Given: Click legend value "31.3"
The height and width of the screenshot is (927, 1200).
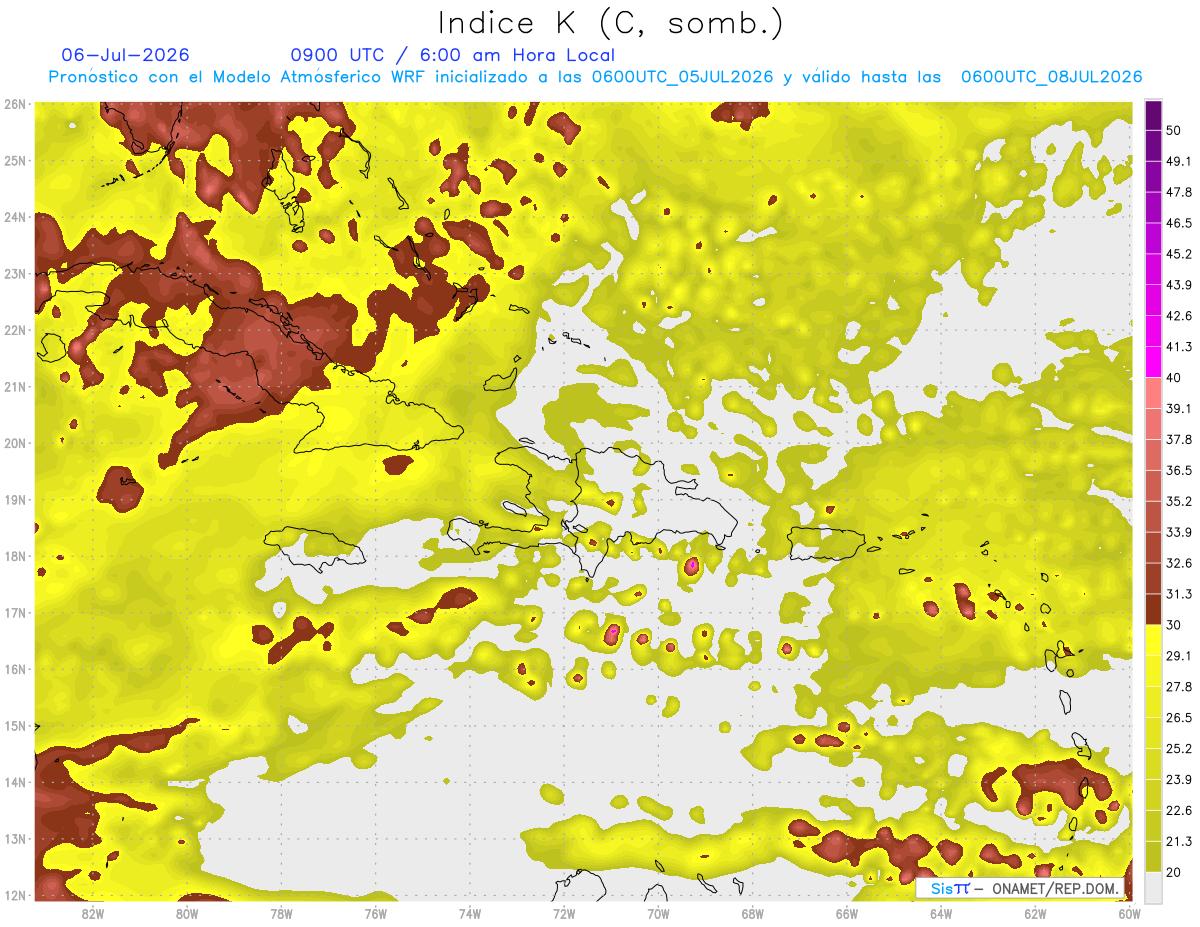Looking at the screenshot, I should click(x=1178, y=594).
